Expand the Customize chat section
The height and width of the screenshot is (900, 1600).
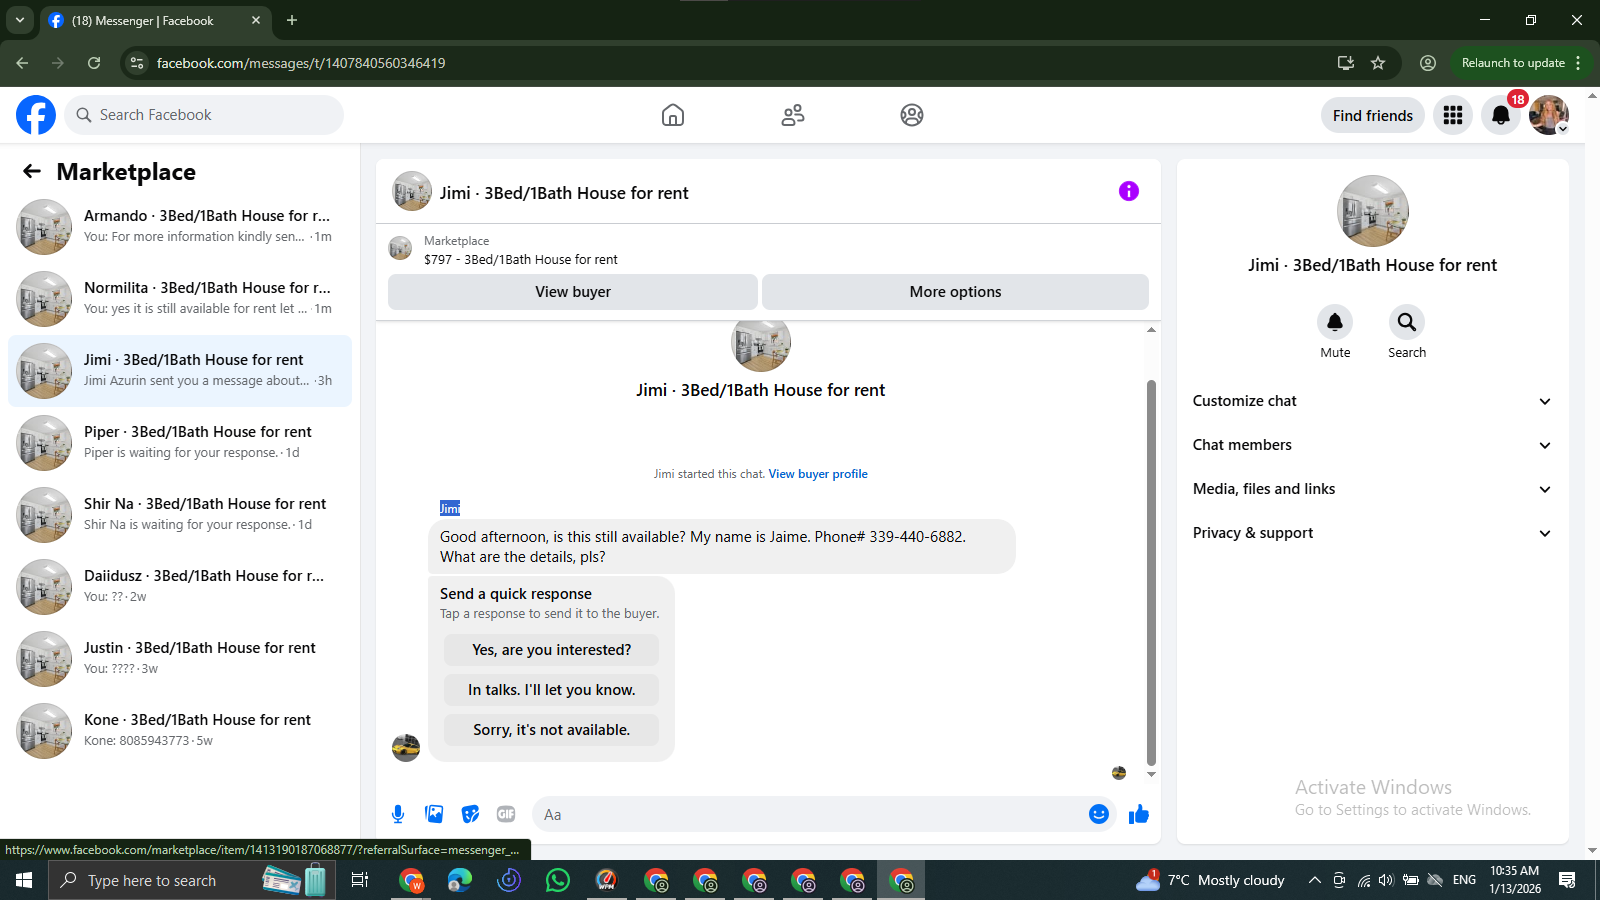[x=1373, y=401]
